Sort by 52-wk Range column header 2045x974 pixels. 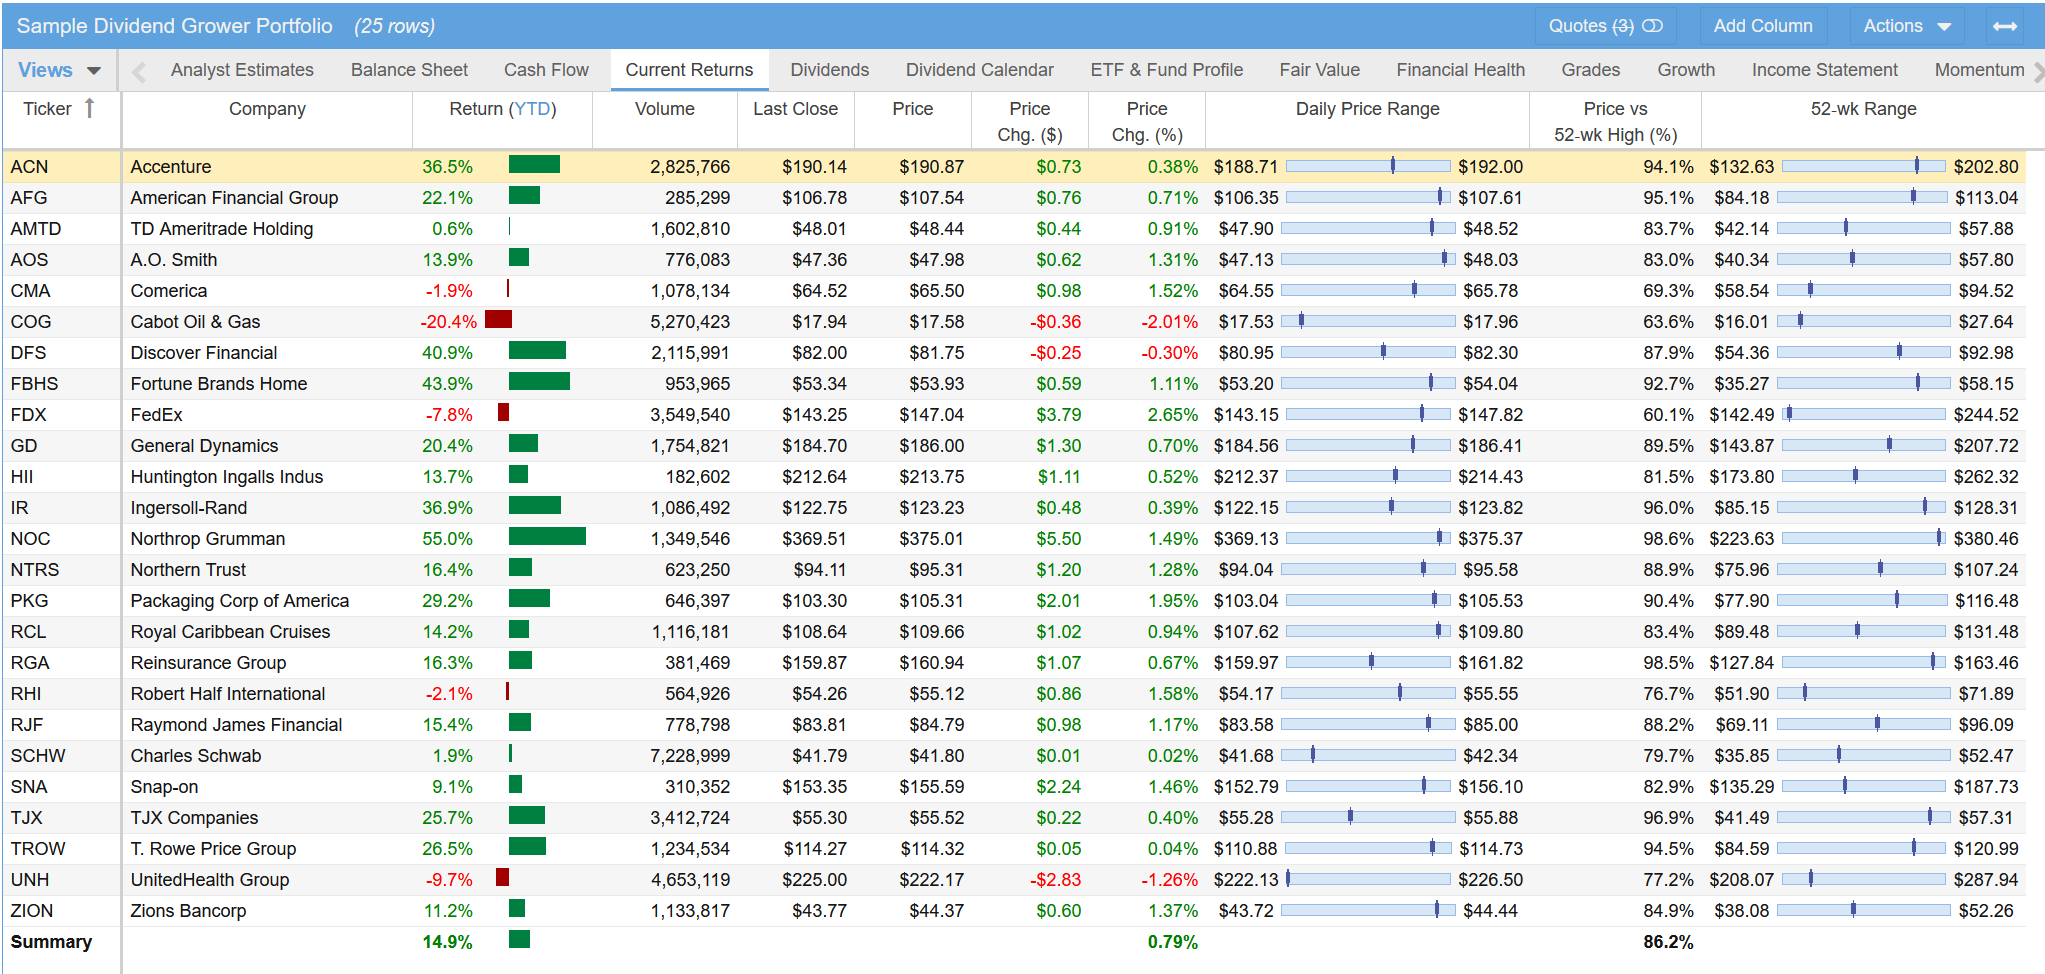[1863, 109]
